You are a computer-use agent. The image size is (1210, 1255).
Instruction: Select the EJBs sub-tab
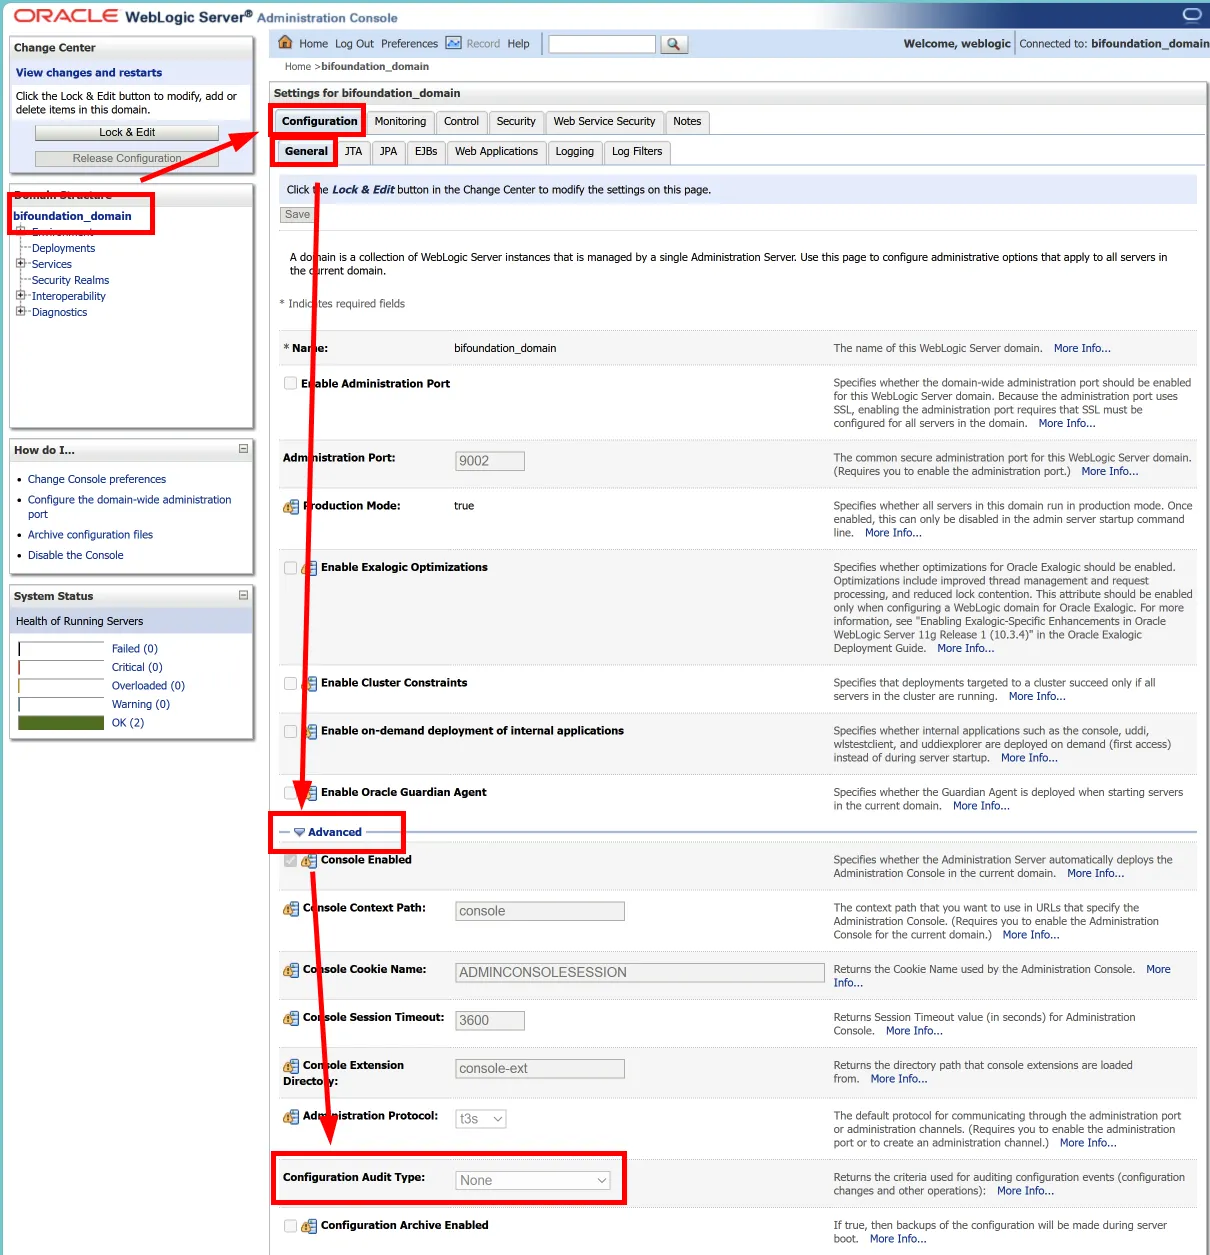pos(426,152)
